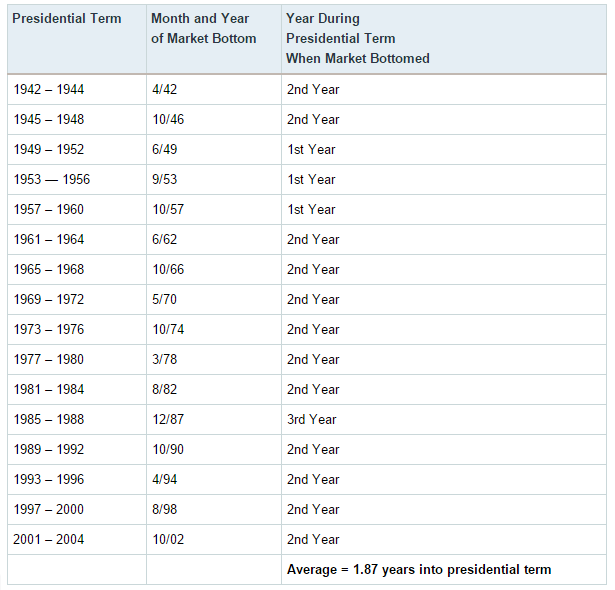Select the 1981 – 1984 term cell
Image resolution: width=615 pixels, height=590 pixels.
point(49,389)
